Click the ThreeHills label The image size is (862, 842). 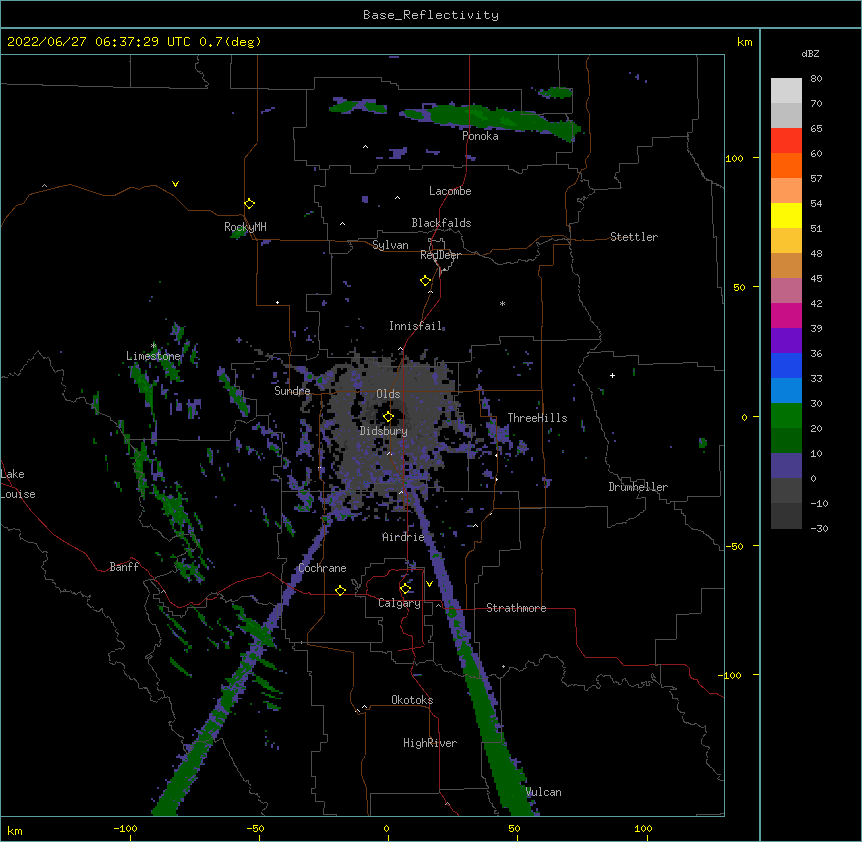point(537,418)
